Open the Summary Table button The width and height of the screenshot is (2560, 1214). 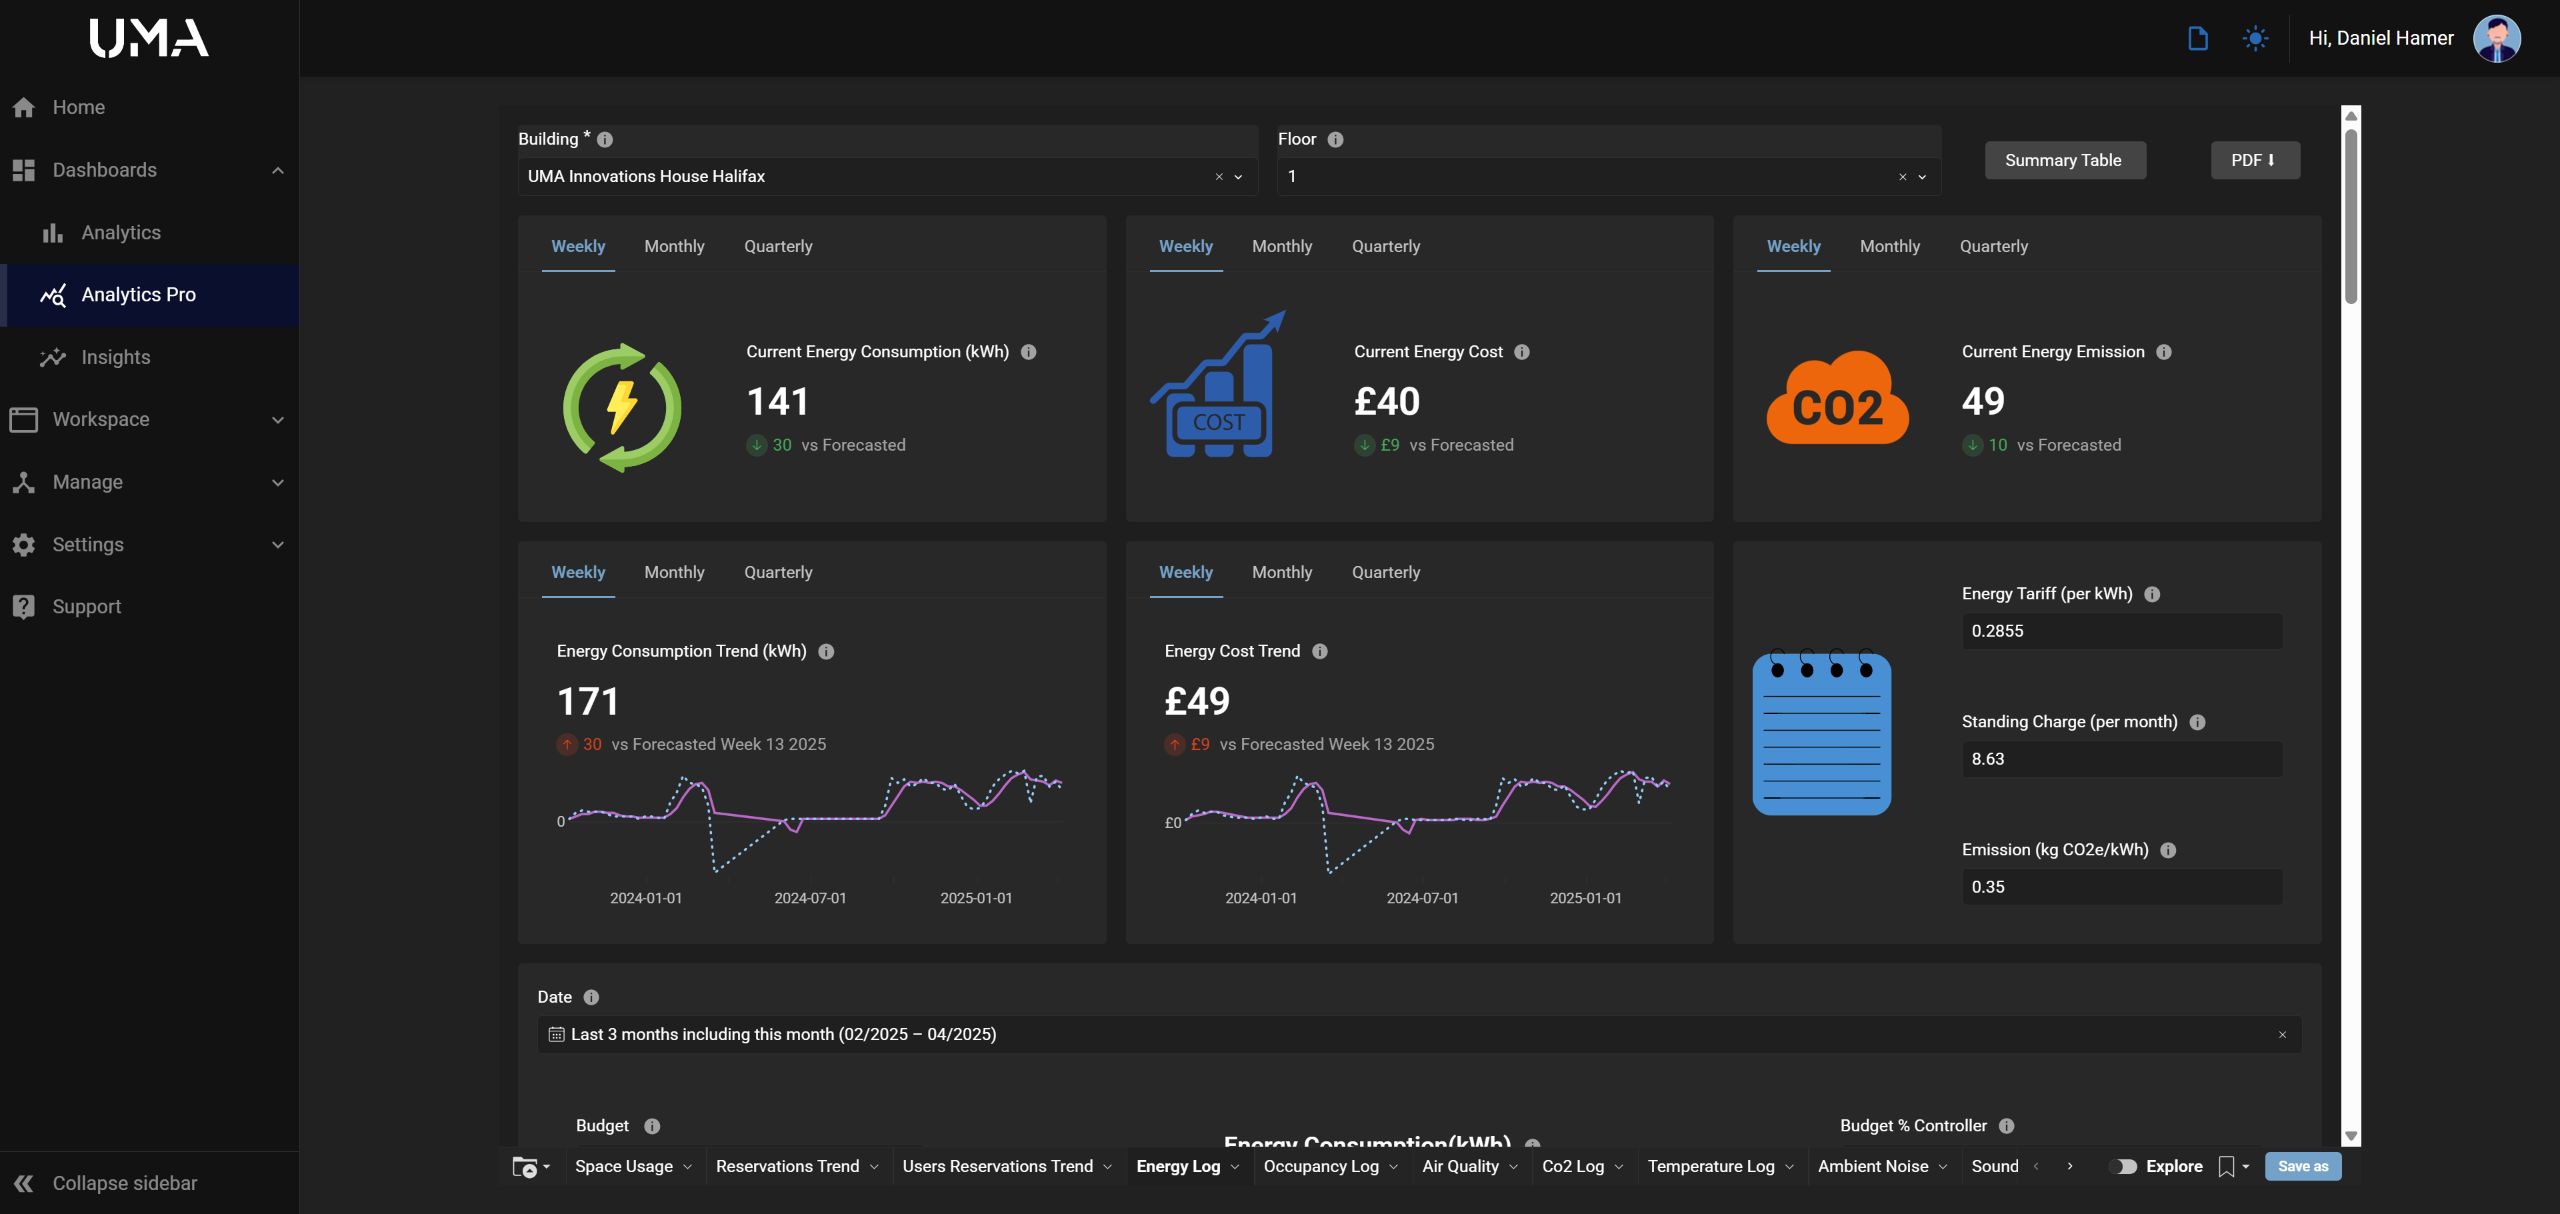[x=2064, y=160]
